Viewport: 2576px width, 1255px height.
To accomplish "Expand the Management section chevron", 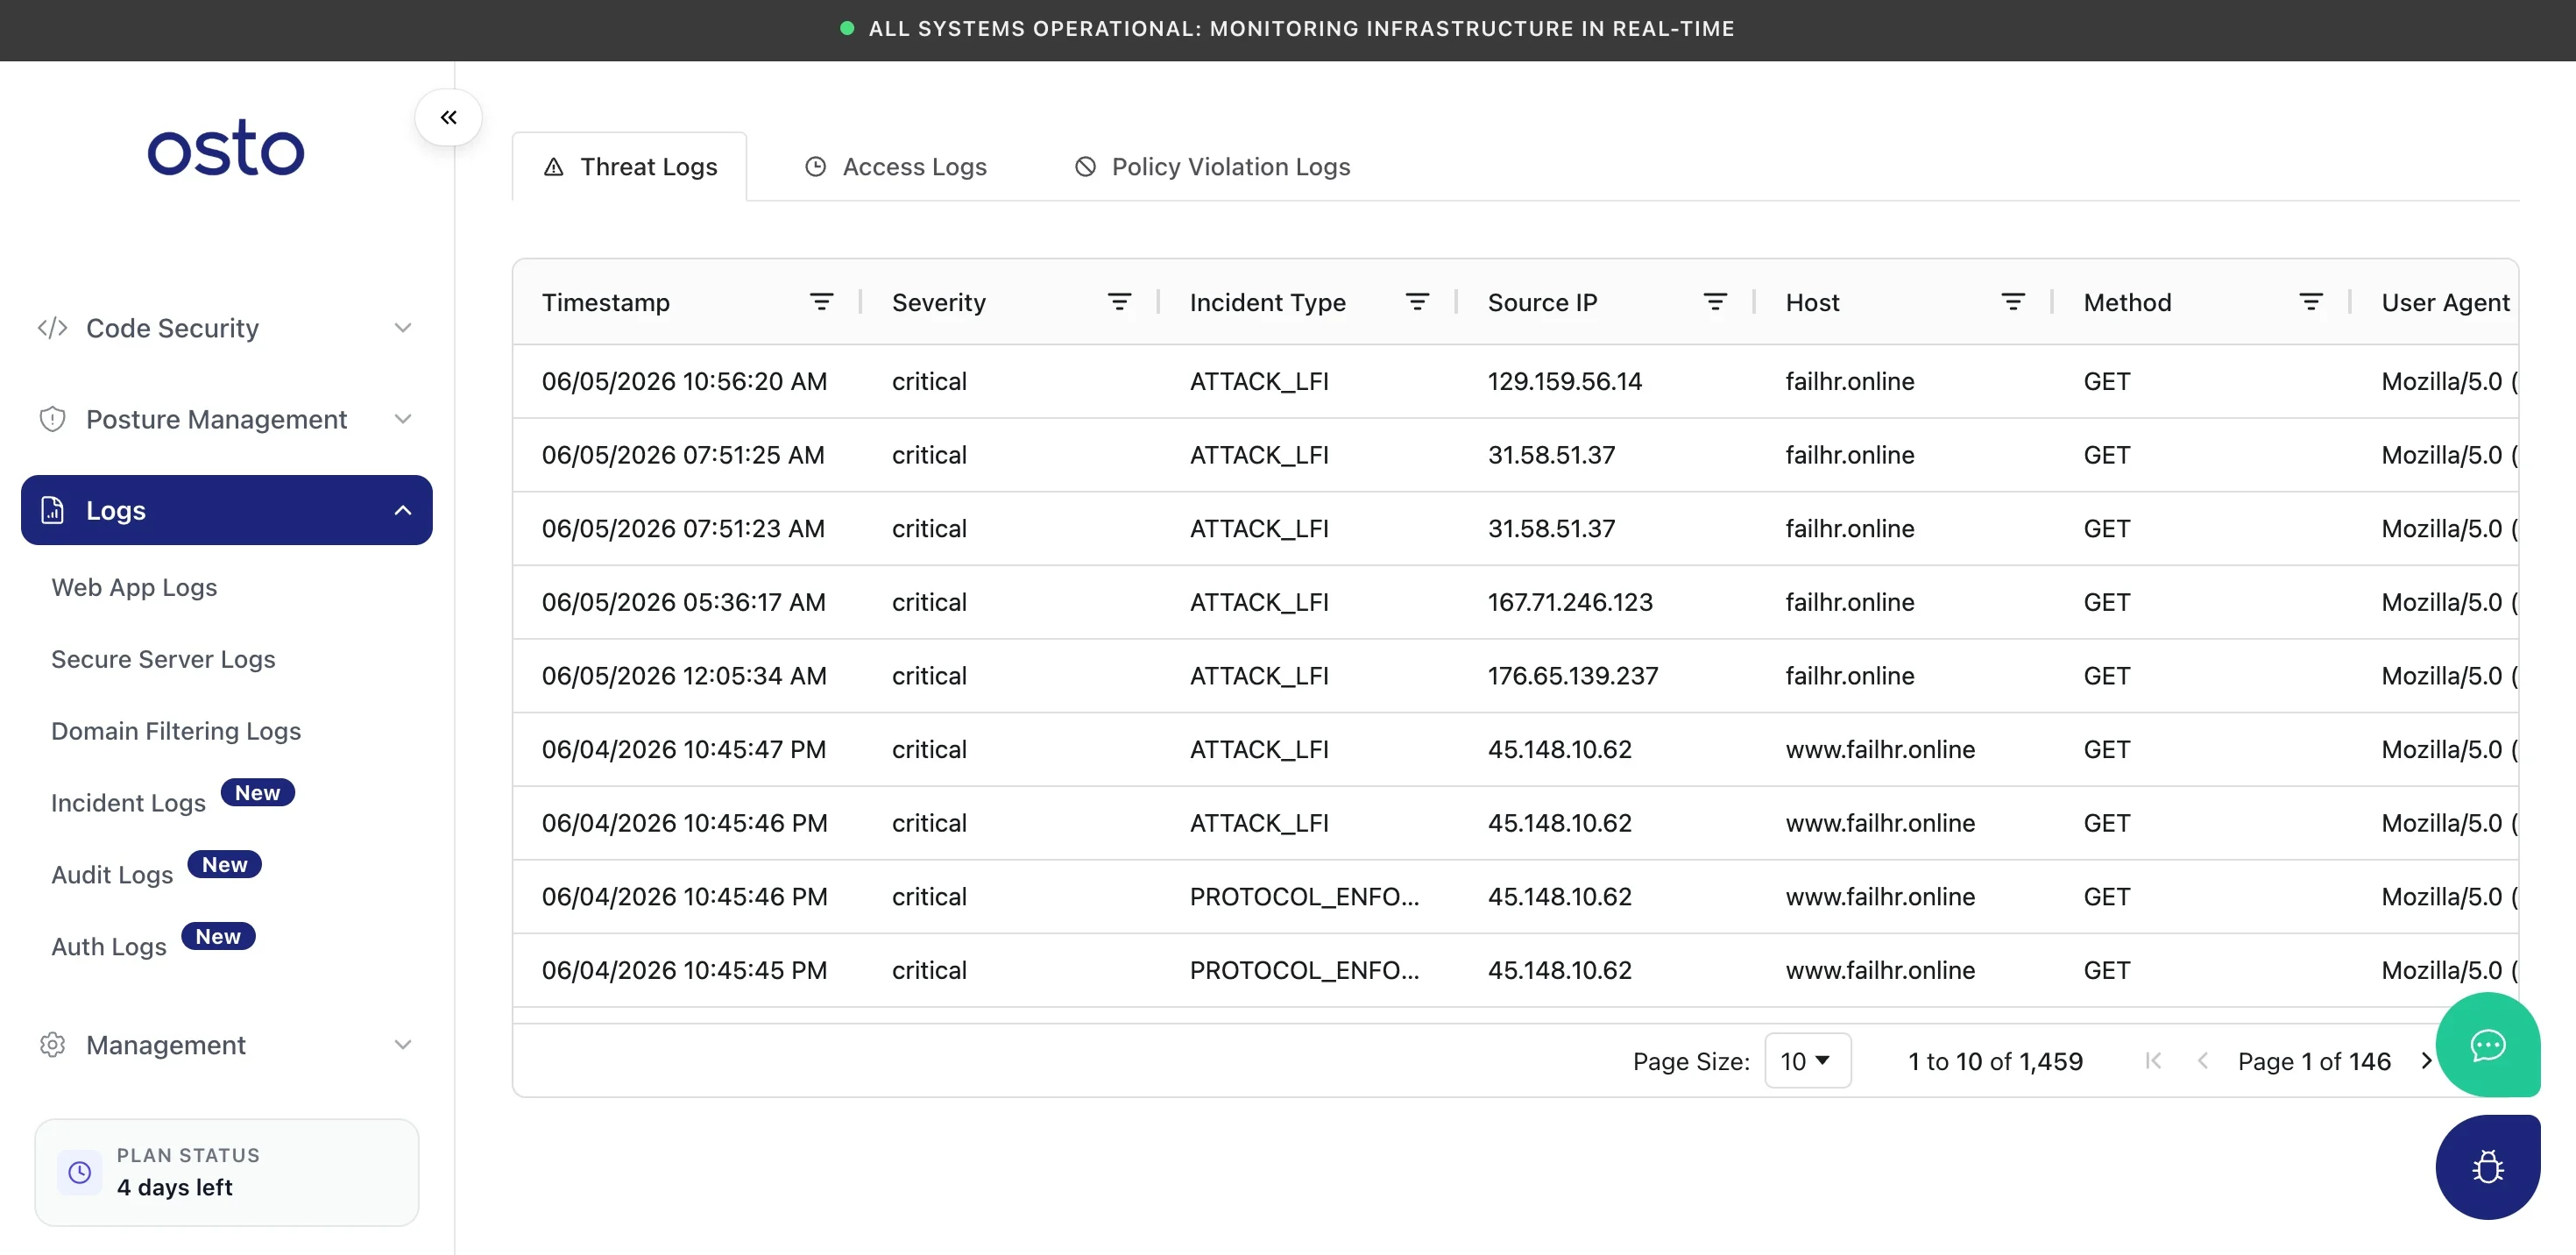I will coord(403,1045).
